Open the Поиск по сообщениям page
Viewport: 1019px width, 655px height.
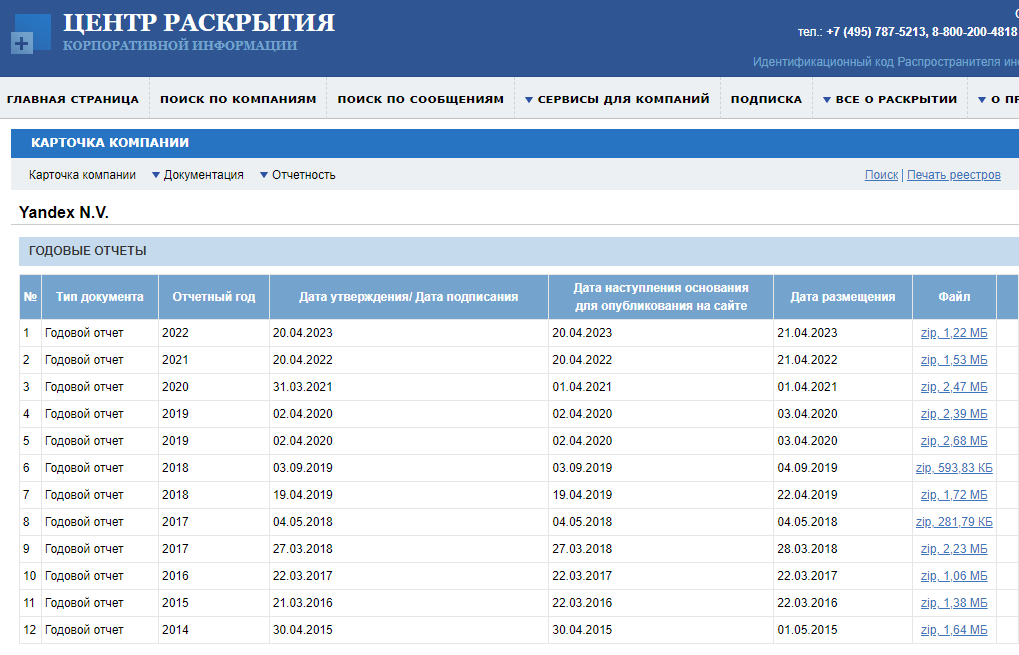pyautogui.click(x=420, y=99)
